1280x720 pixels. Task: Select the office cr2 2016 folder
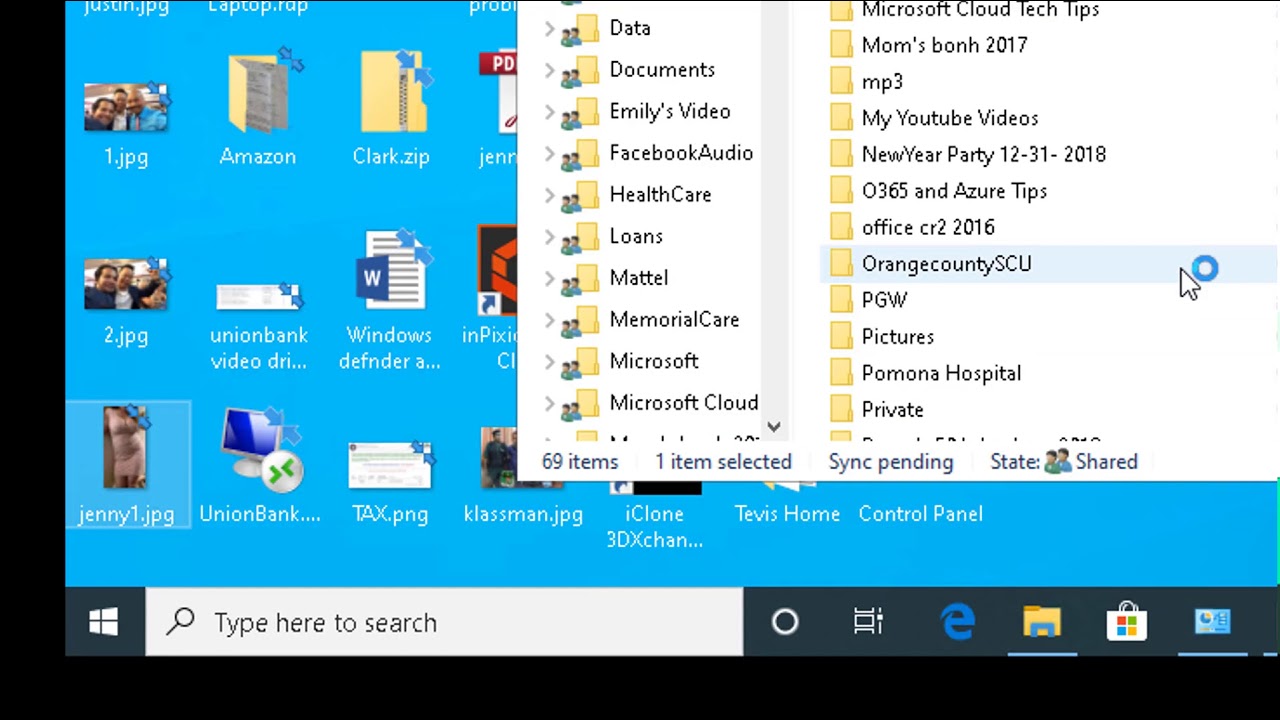coord(928,228)
